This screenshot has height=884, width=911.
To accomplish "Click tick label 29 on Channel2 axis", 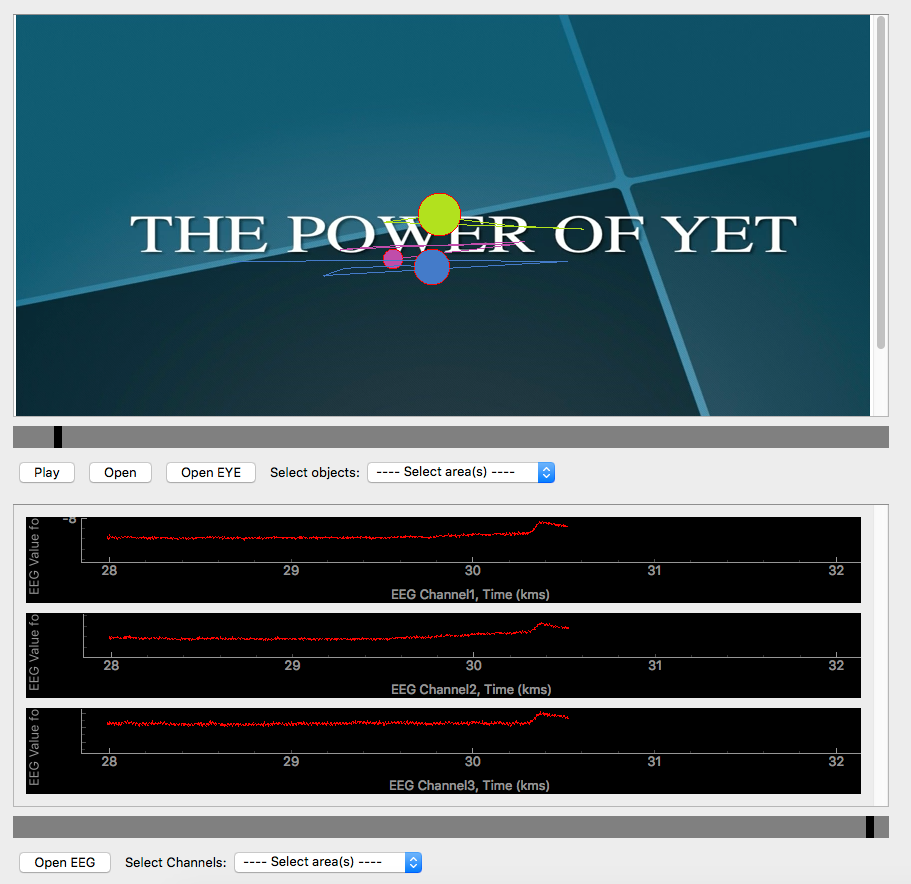I will 292,666.
